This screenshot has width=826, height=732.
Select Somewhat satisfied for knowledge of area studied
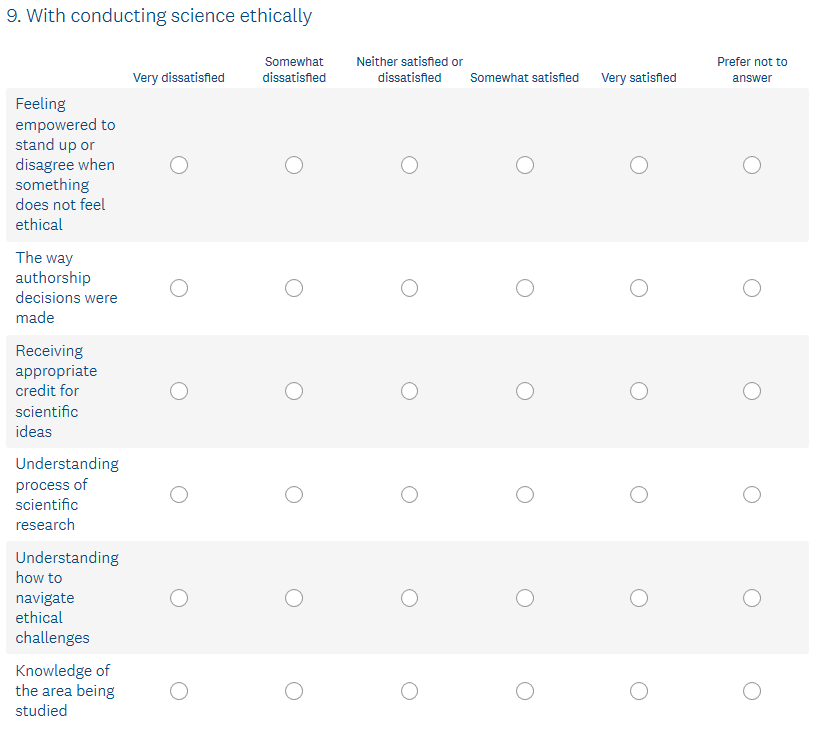[x=525, y=691]
